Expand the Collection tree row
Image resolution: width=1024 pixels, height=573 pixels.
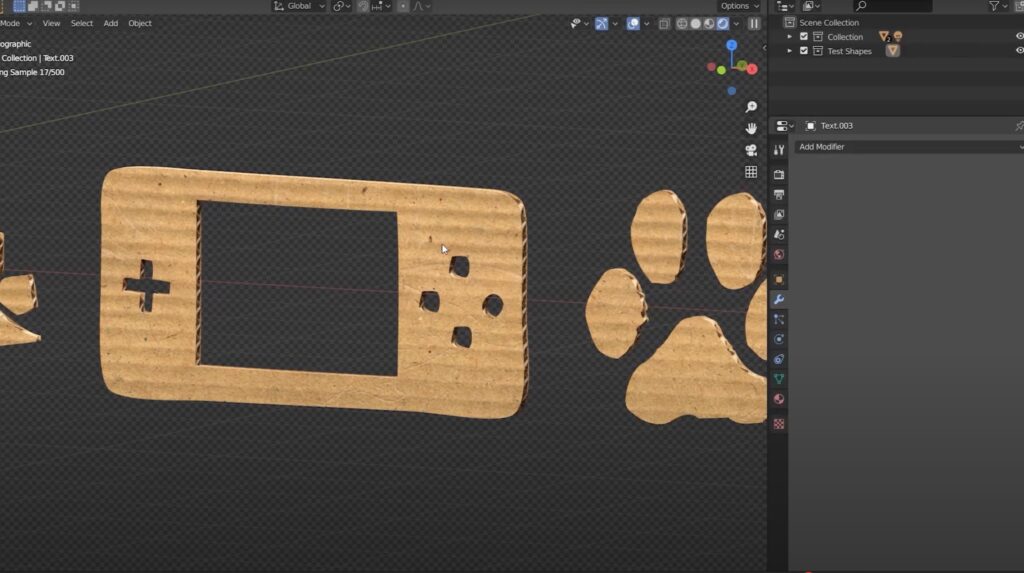(790, 37)
